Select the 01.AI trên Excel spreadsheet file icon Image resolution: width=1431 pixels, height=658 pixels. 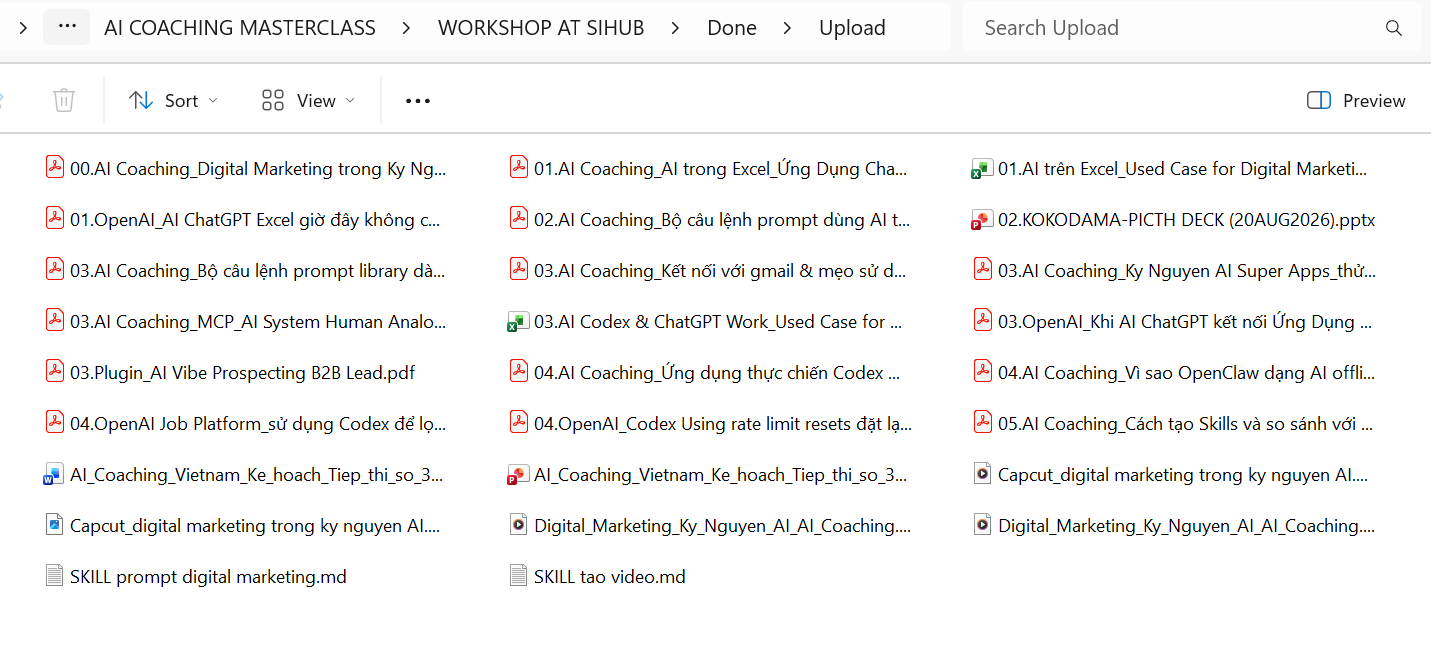tap(982, 169)
